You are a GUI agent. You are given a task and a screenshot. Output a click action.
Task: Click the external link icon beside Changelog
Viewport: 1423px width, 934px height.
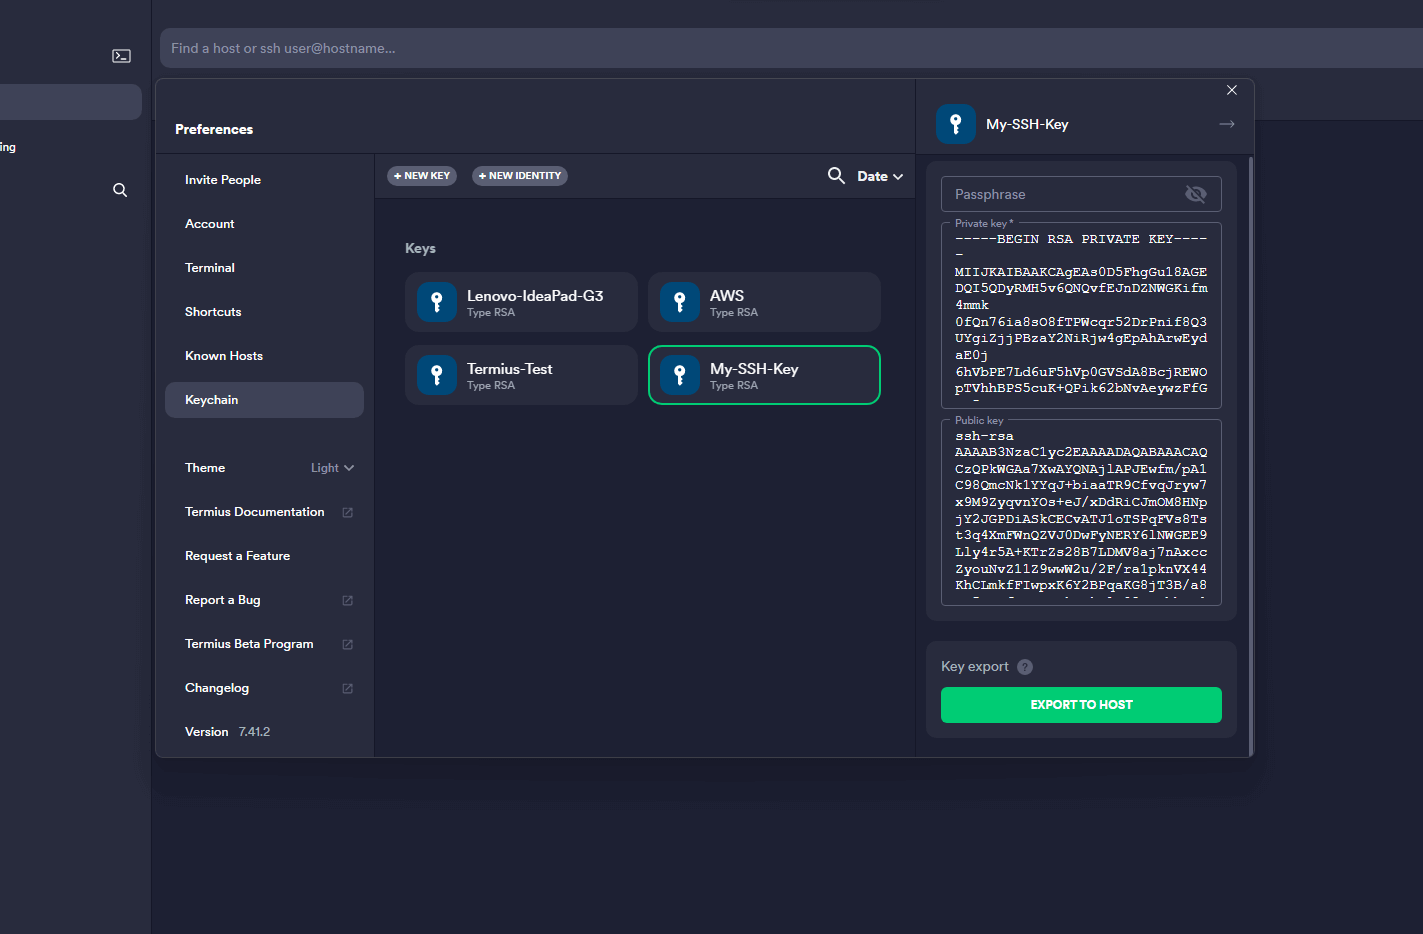(x=347, y=688)
